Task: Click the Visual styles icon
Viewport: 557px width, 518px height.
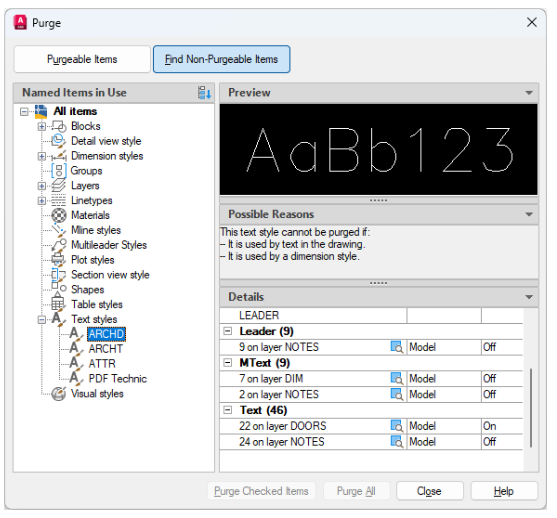Action: [59, 394]
